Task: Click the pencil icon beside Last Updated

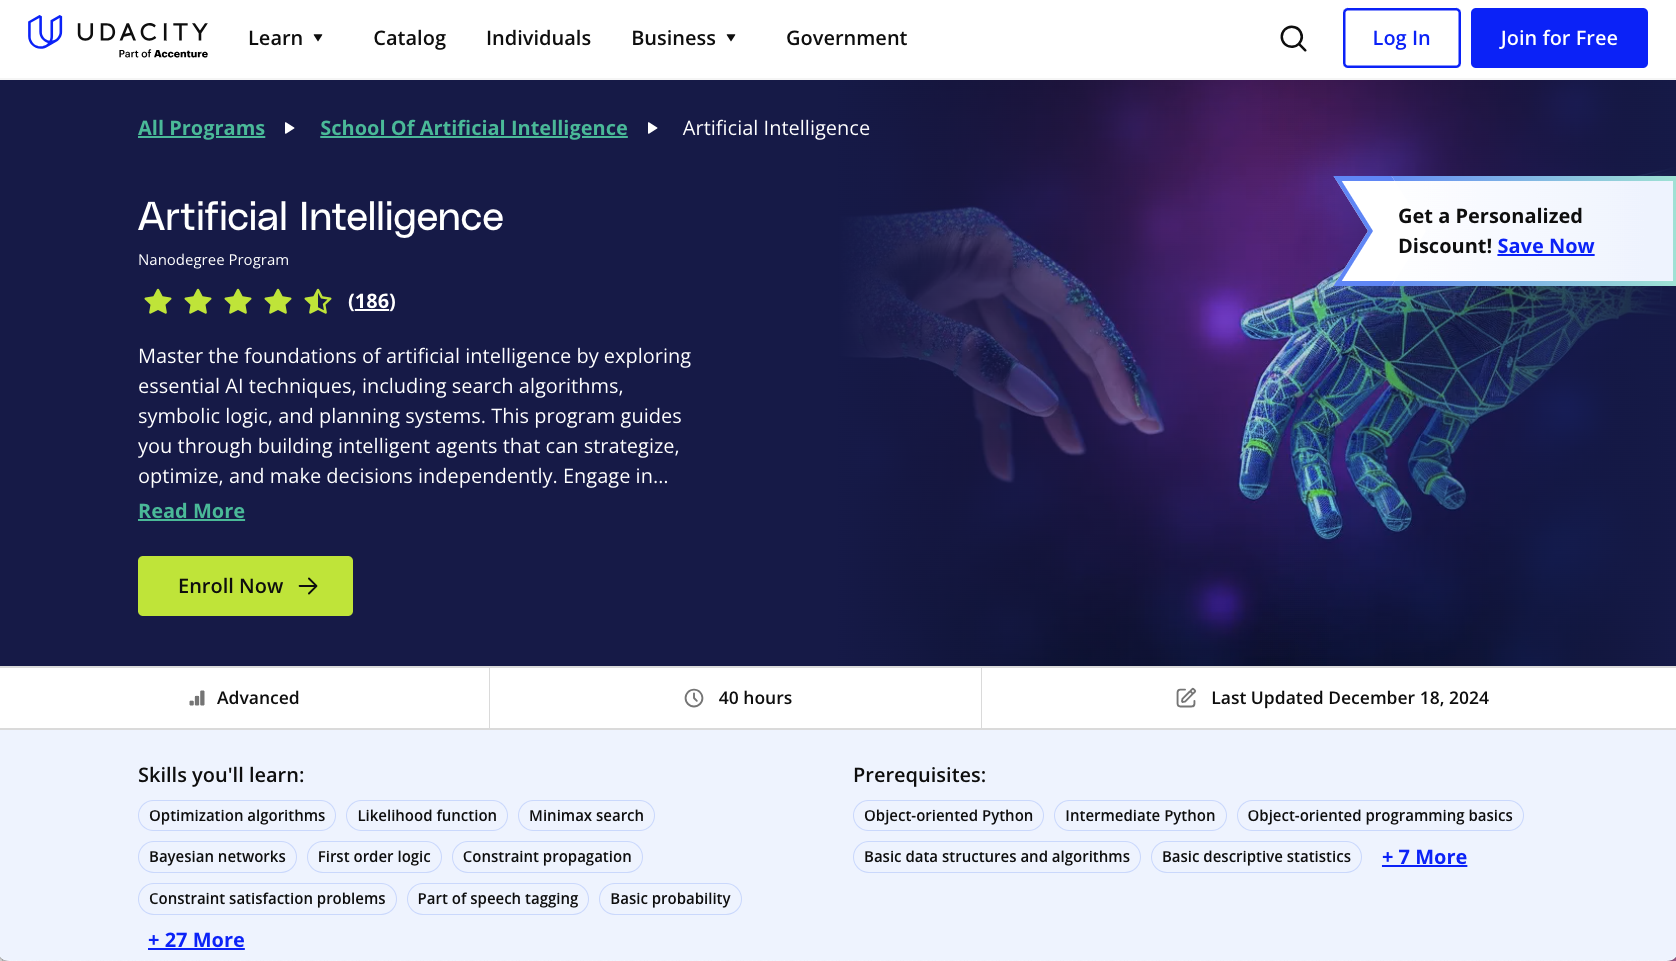Action: [1186, 698]
